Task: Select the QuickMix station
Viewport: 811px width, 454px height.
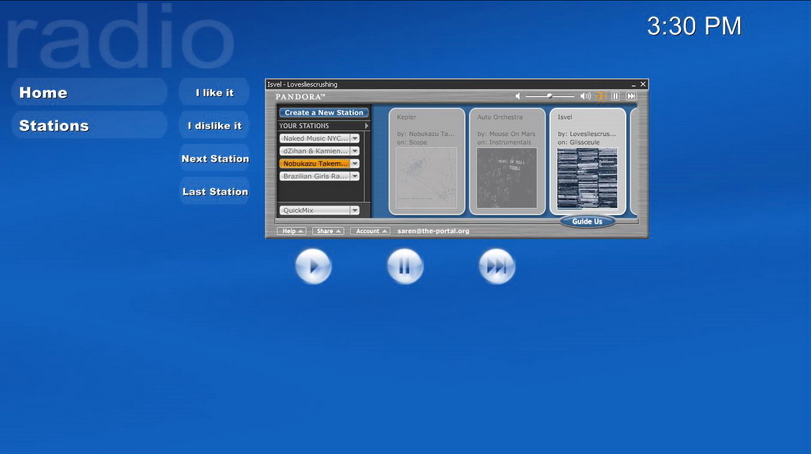Action: [x=315, y=210]
